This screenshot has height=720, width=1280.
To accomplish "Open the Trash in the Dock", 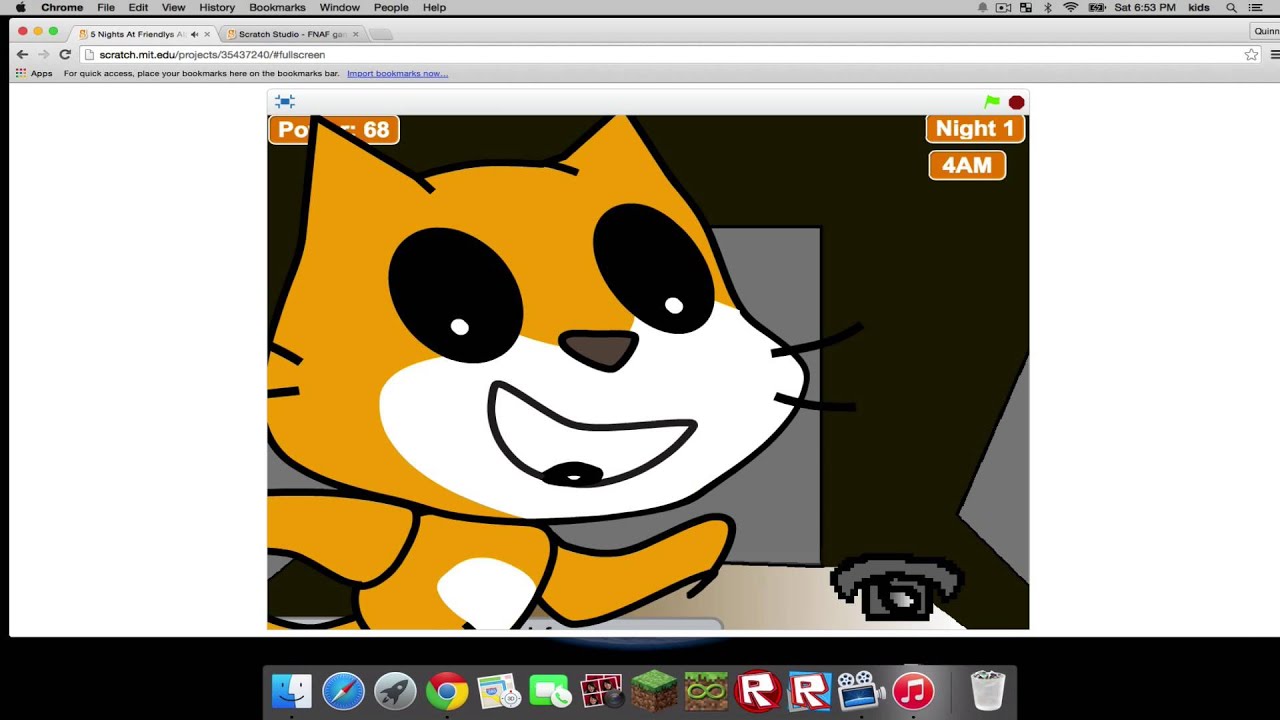I will [988, 691].
